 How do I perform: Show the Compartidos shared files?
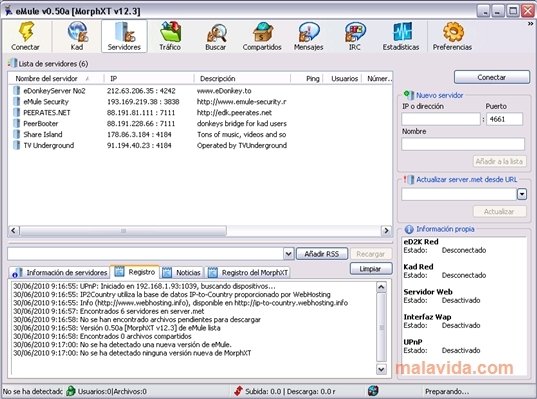[262, 36]
